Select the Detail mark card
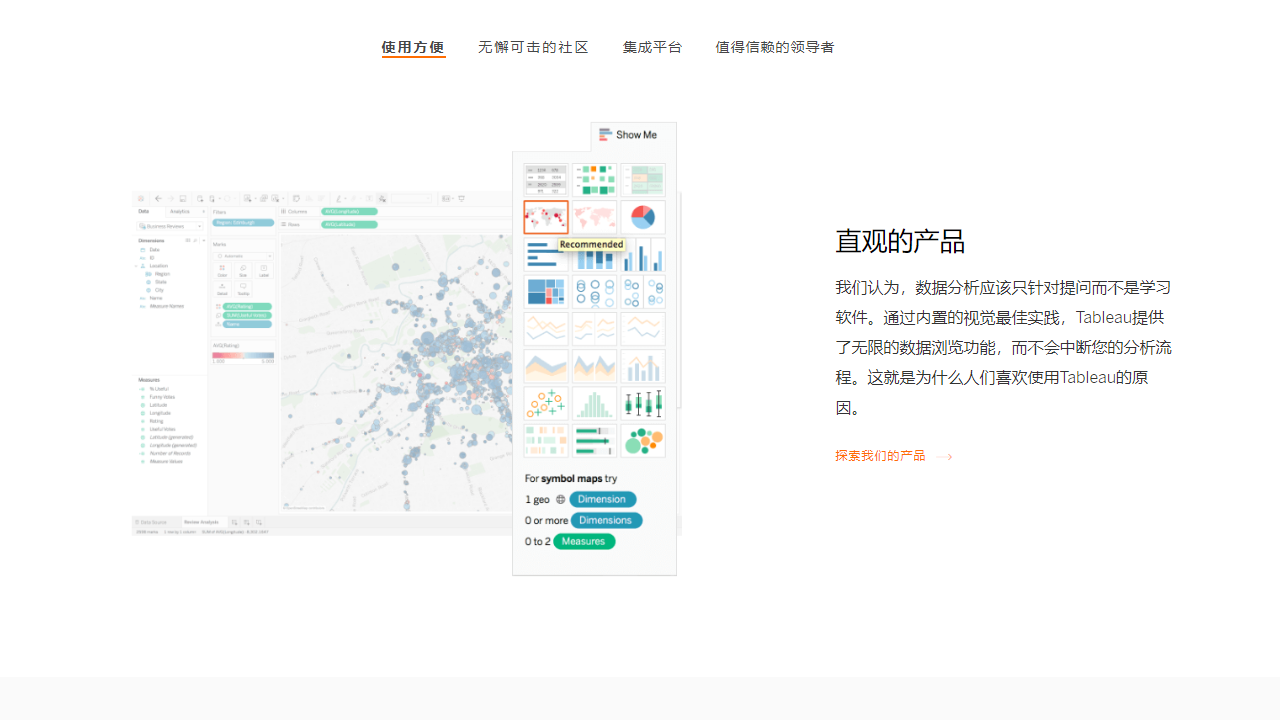The height and width of the screenshot is (720, 1280). tap(222, 289)
